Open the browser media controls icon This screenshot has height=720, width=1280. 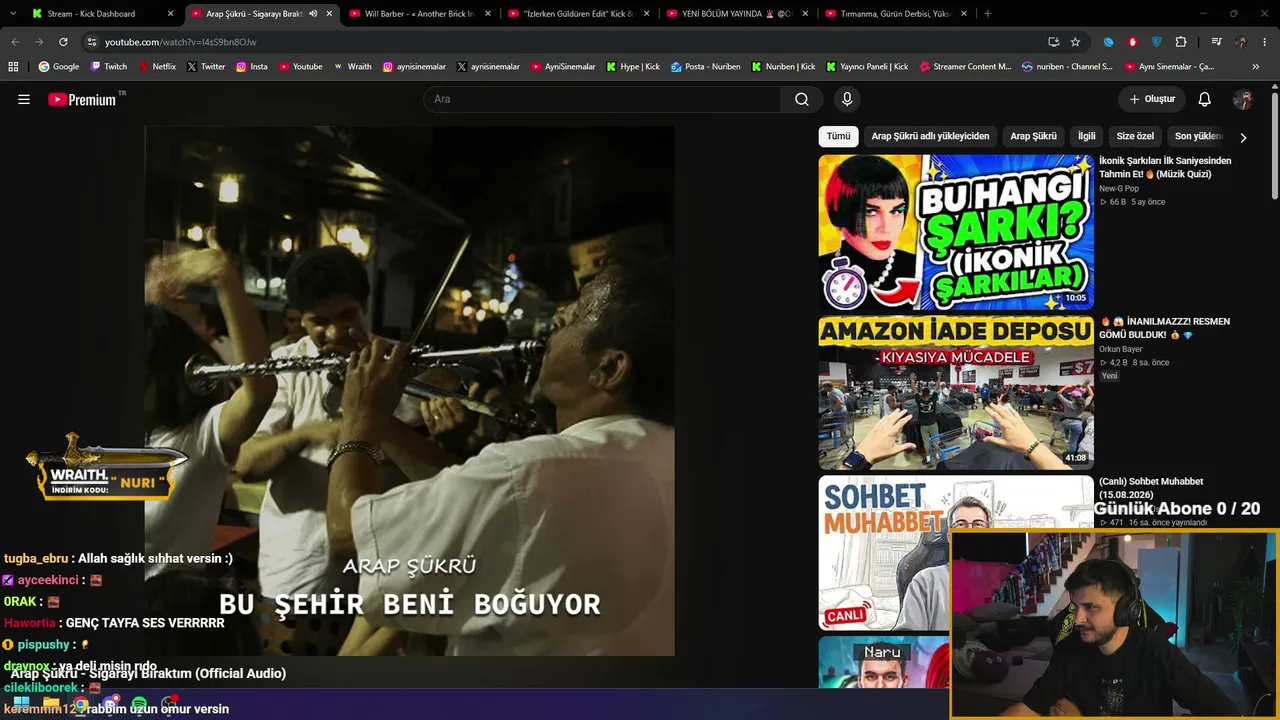[x=1216, y=42]
